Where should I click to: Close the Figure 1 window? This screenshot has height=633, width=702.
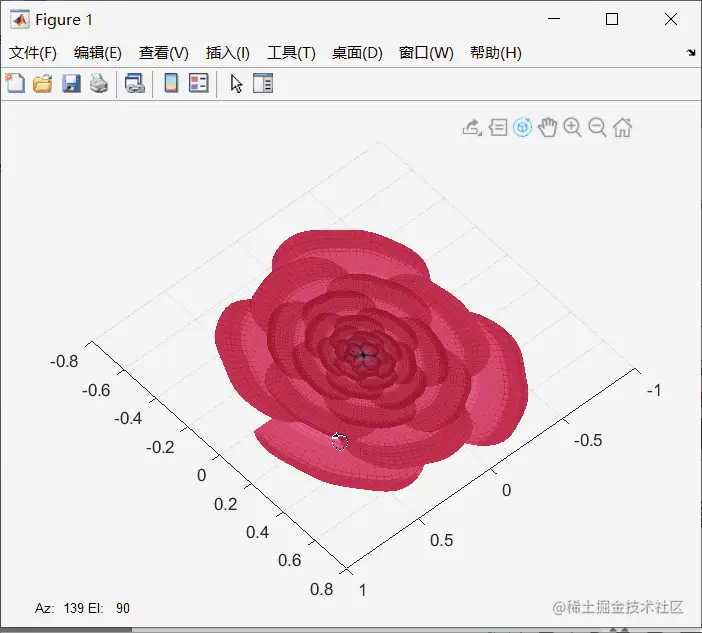click(x=671, y=19)
